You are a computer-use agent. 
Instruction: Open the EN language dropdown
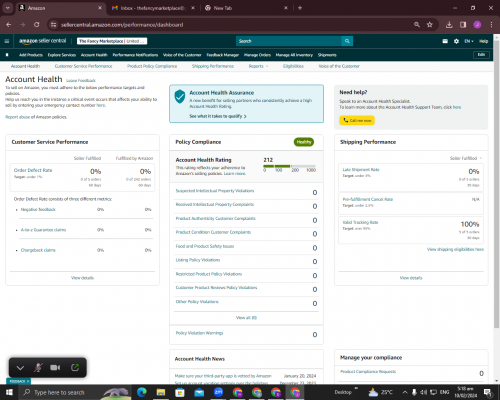469,41
